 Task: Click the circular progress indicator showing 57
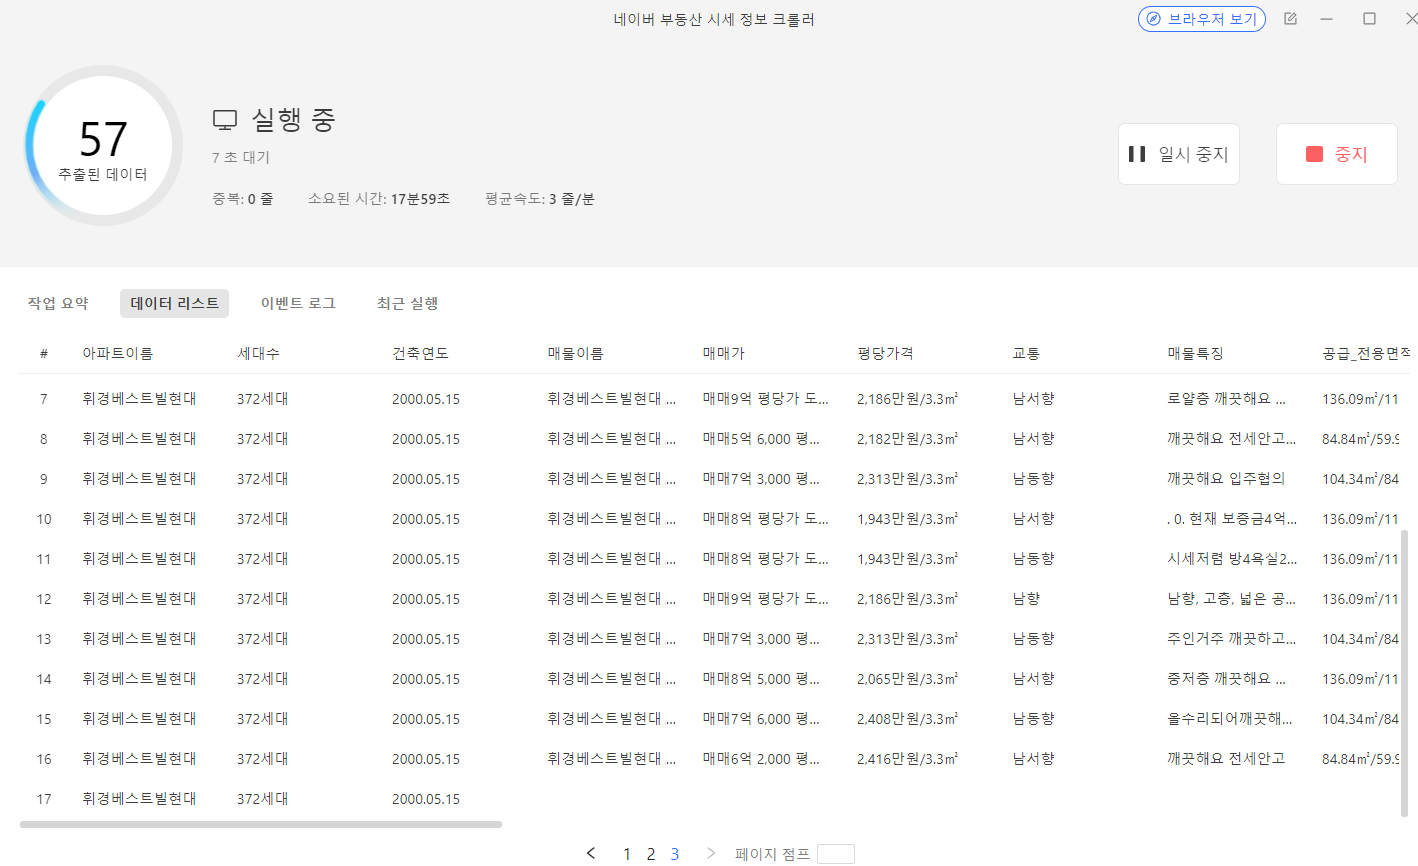pyautogui.click(x=103, y=146)
